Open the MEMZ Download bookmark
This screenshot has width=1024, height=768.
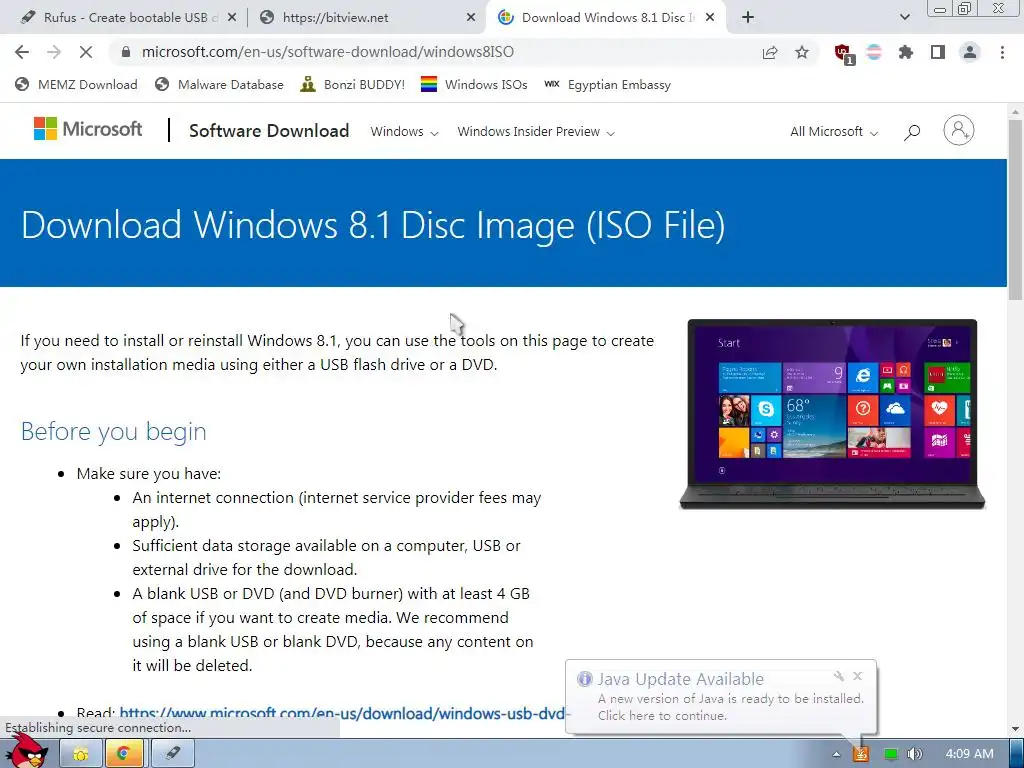click(x=76, y=85)
